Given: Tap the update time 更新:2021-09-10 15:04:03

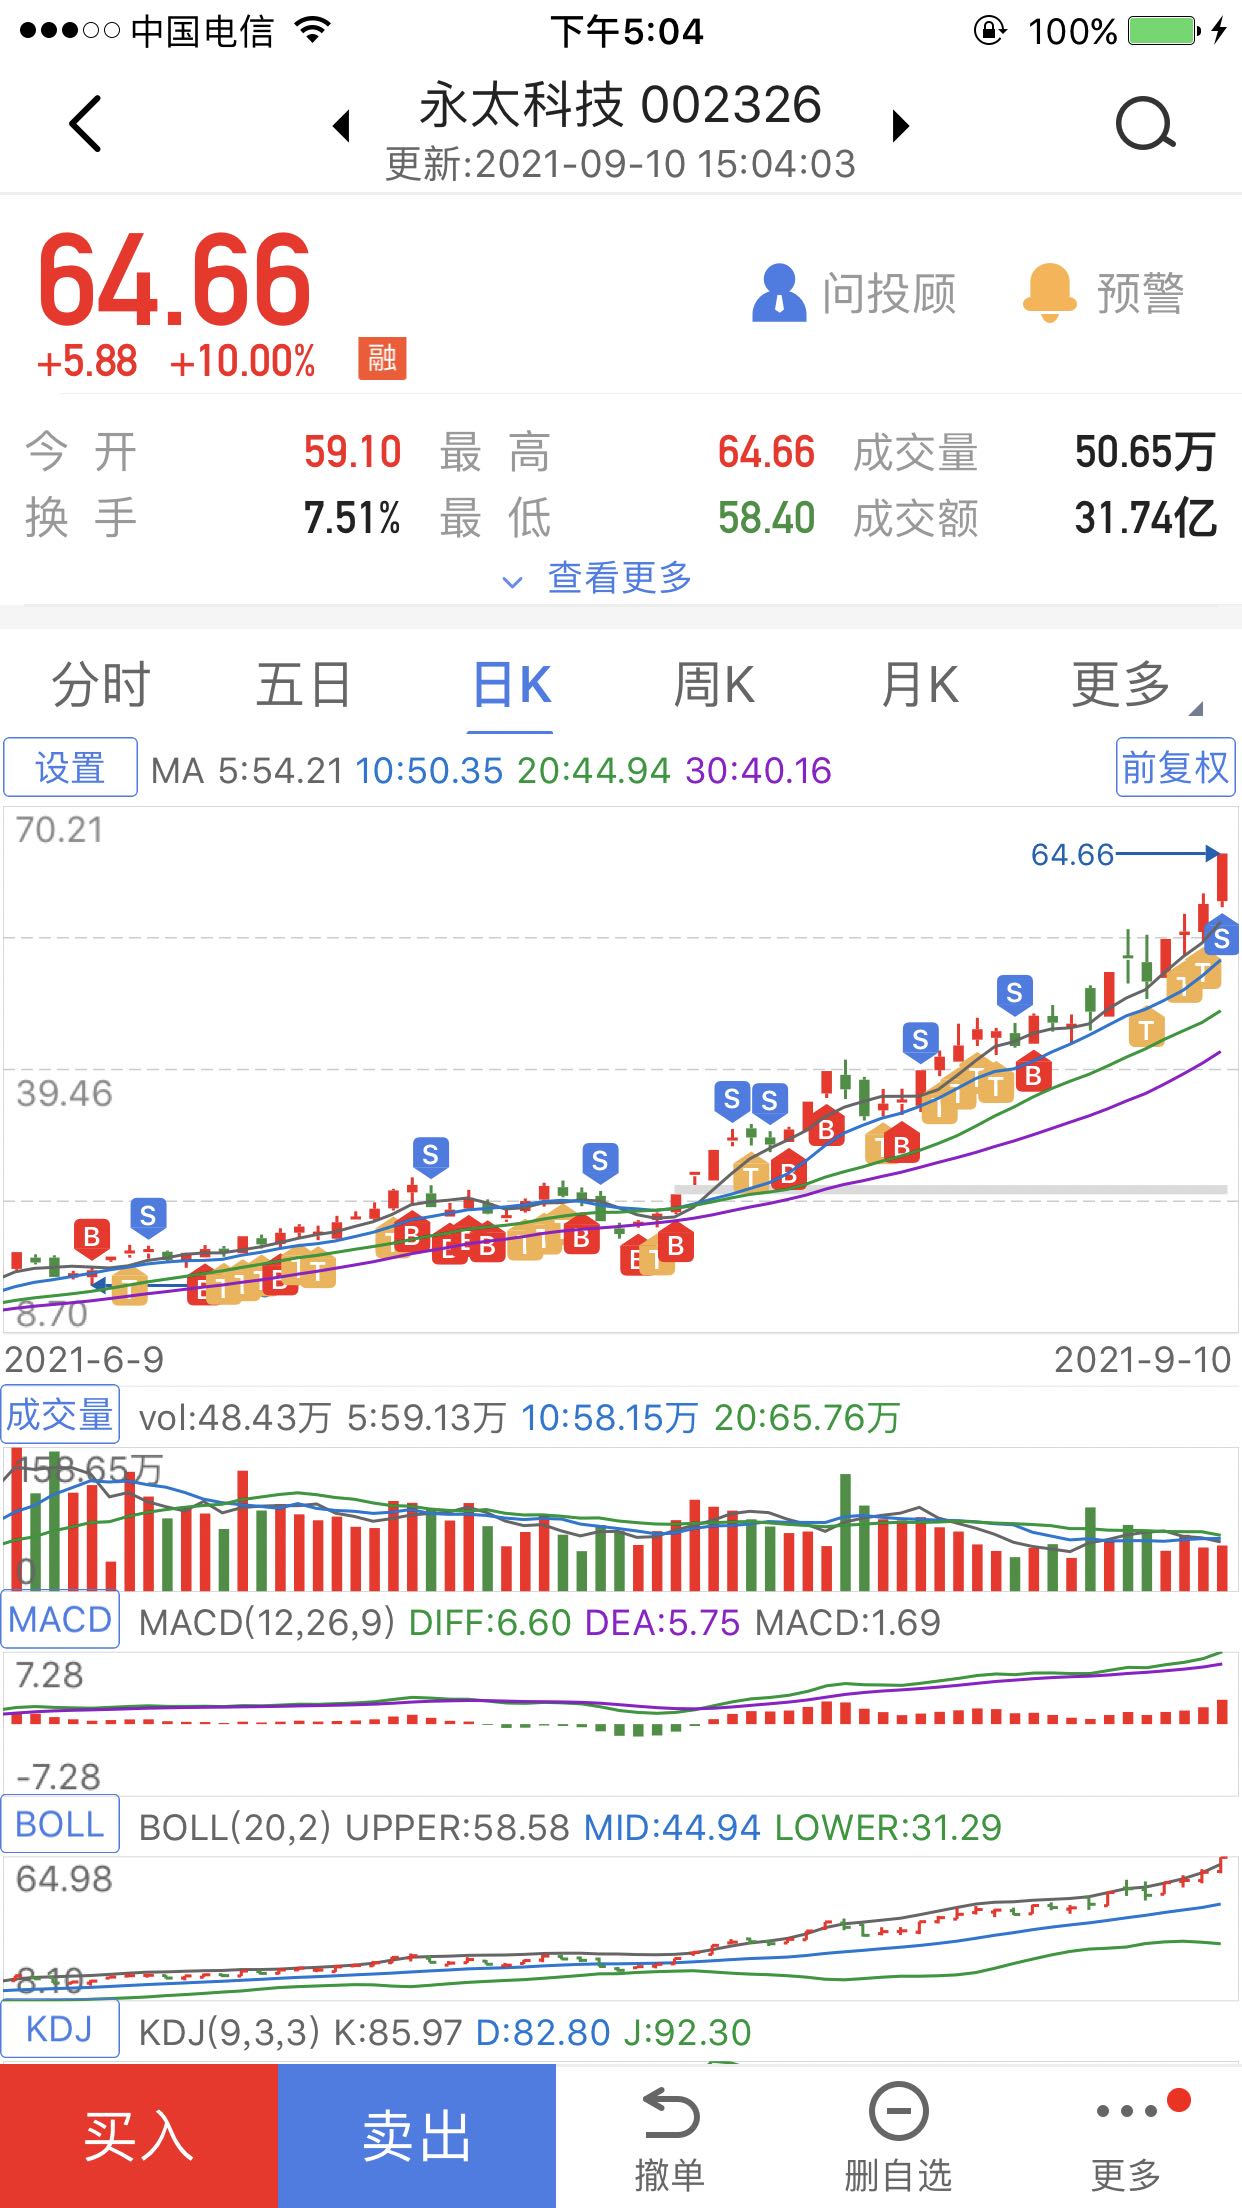Looking at the screenshot, I should (620, 164).
